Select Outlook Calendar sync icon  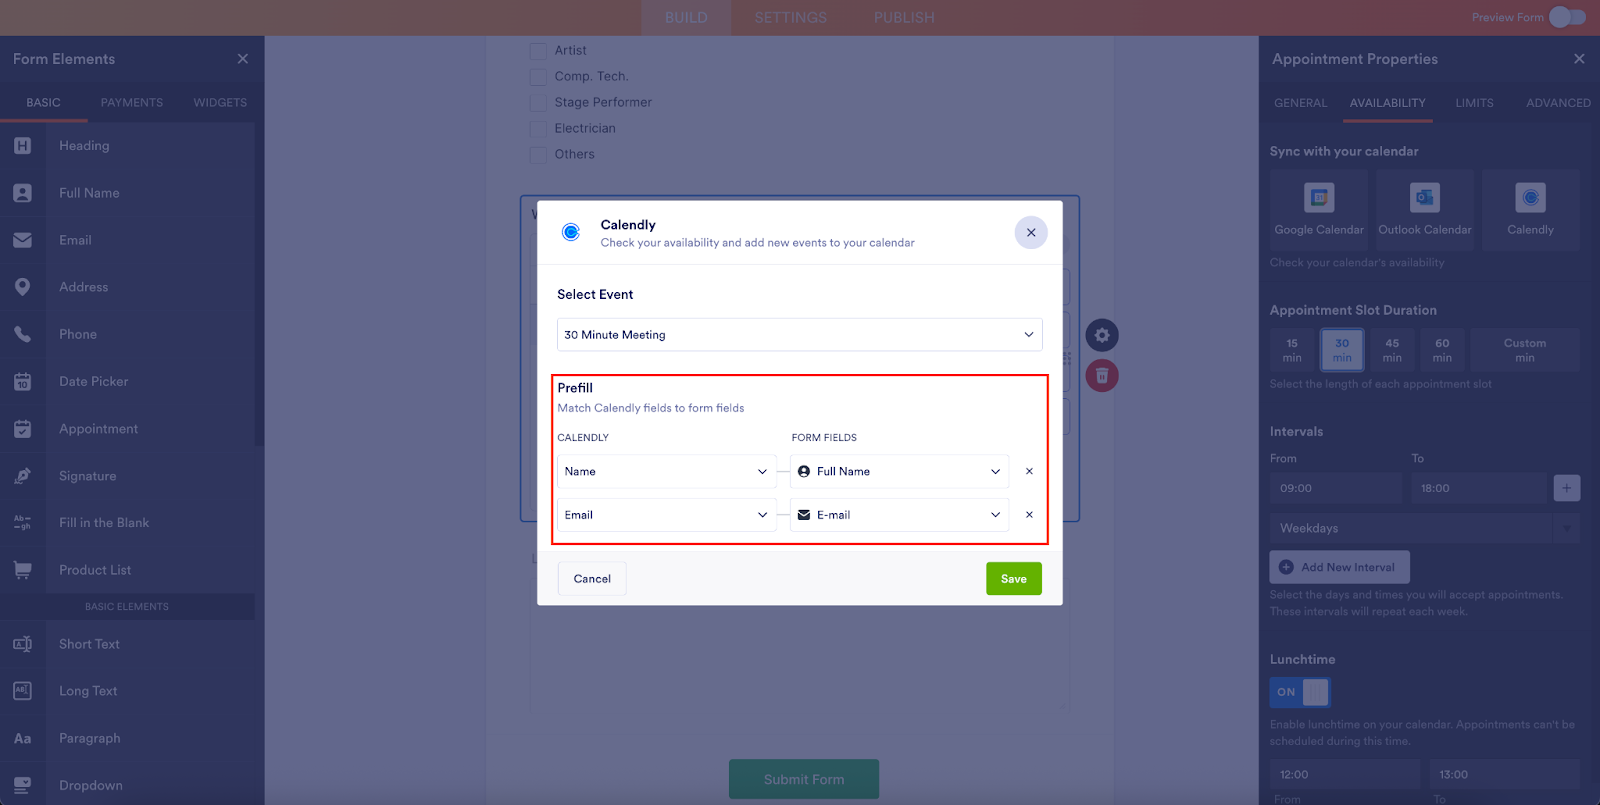tap(1425, 198)
